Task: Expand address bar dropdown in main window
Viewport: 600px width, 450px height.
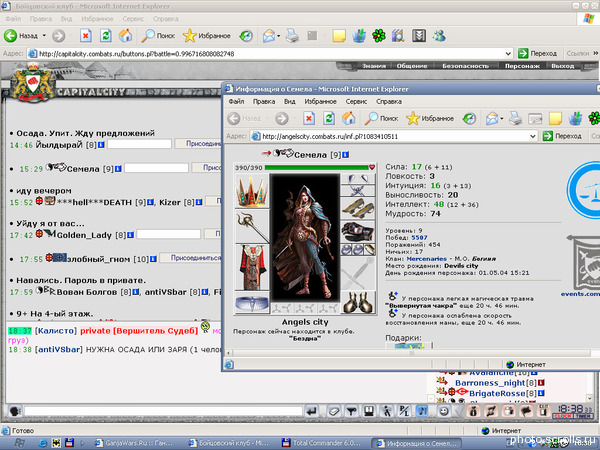Action: point(508,54)
